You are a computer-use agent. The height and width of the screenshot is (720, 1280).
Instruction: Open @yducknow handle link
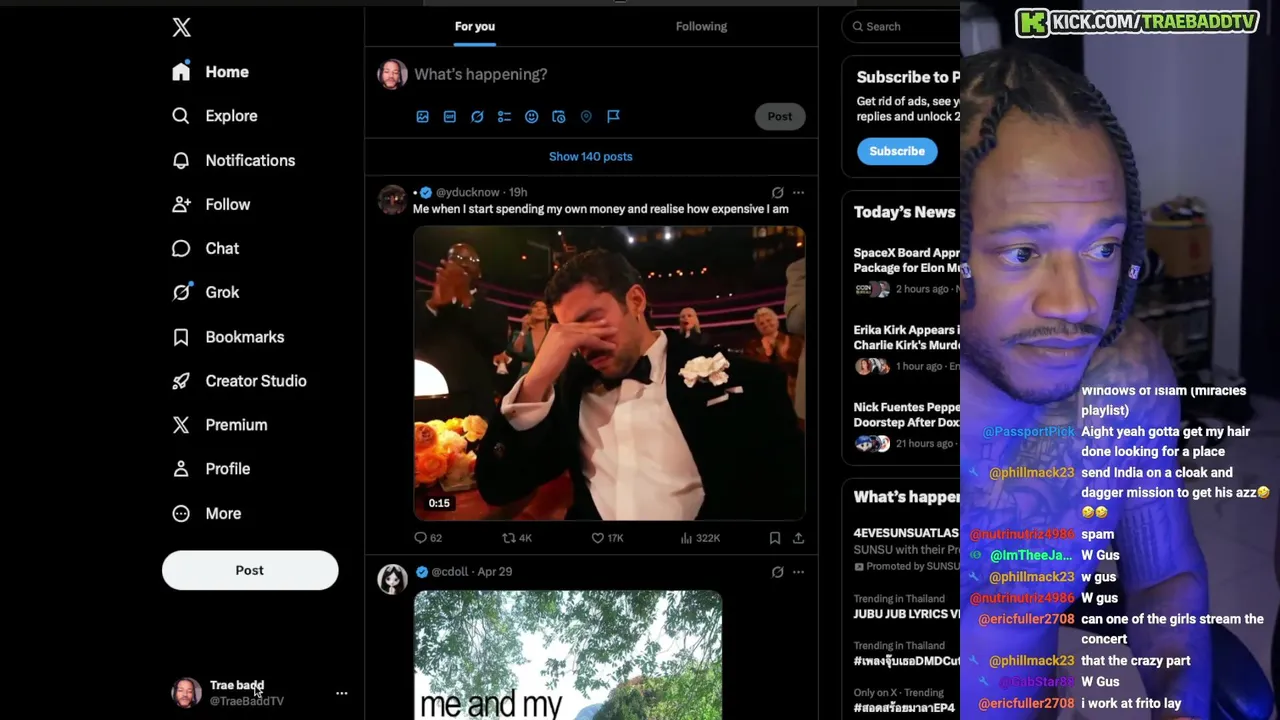point(467,192)
